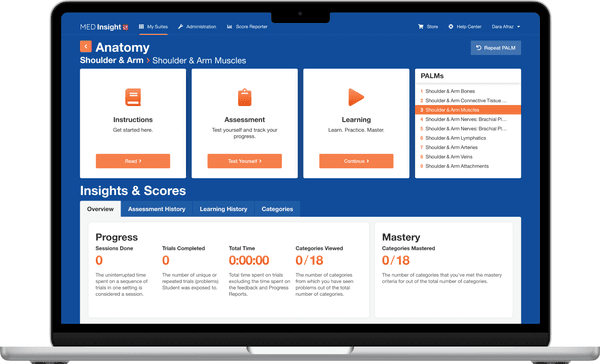The width and height of the screenshot is (600, 364).
Task: Click the Sessions Done value 0
Action: tap(99, 260)
